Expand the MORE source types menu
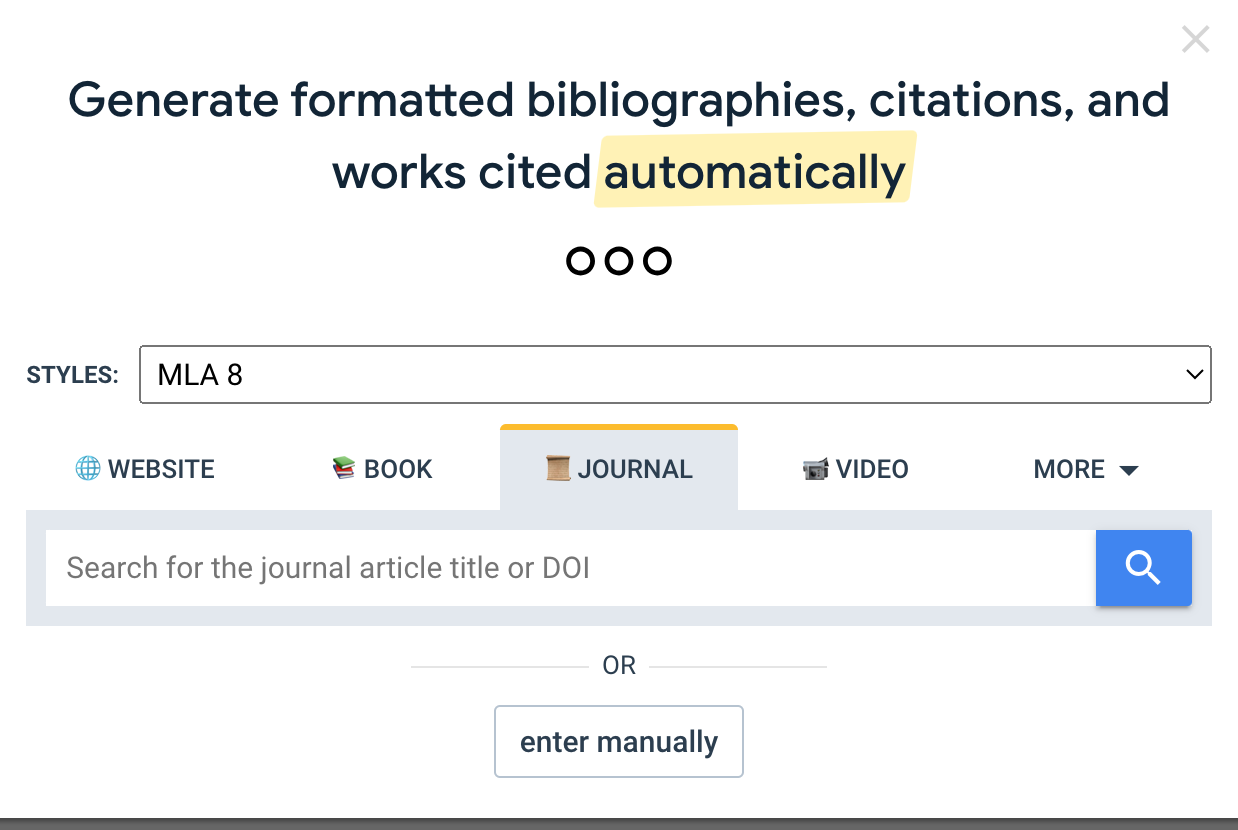This screenshot has width=1238, height=830. tap(1070, 469)
